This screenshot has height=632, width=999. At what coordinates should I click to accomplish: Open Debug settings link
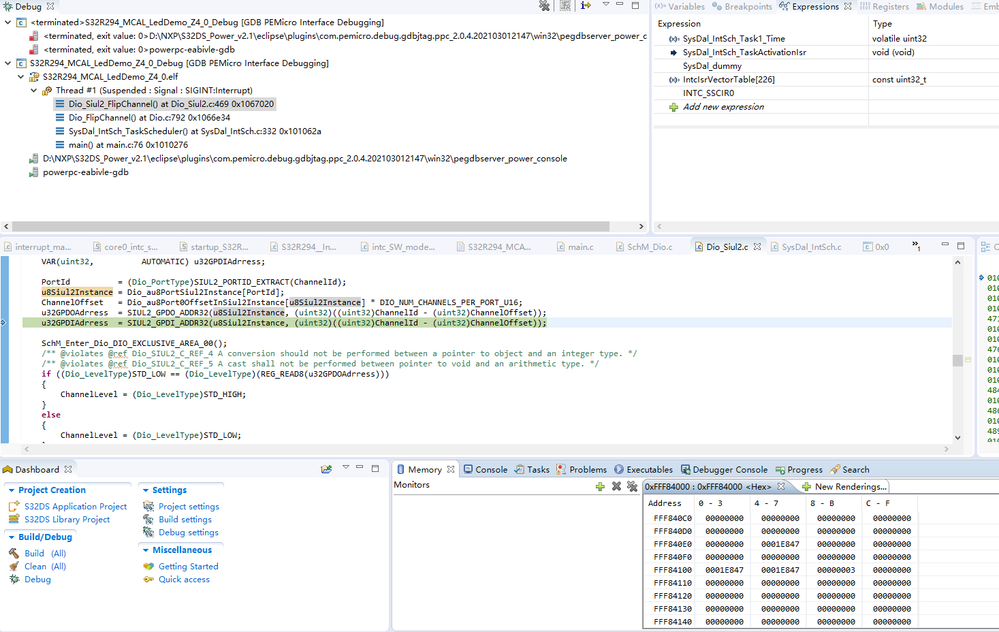pos(188,533)
